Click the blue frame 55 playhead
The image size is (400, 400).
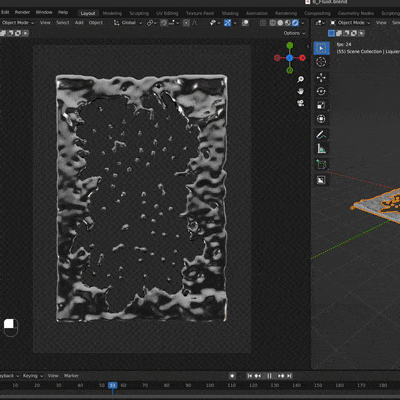tap(113, 385)
